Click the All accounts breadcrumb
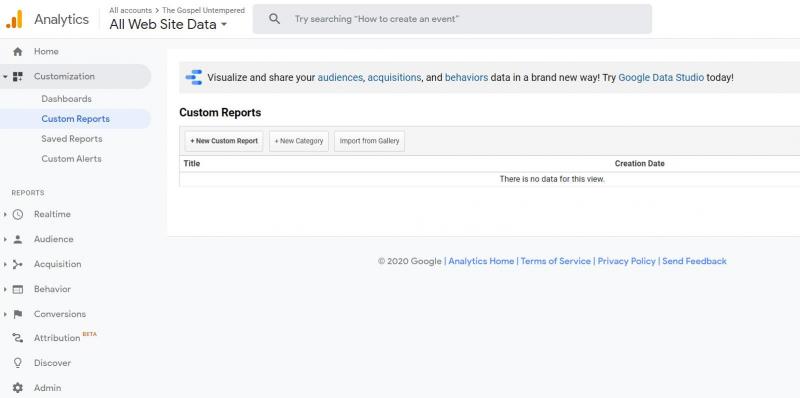The height and width of the screenshot is (398, 800). (131, 10)
